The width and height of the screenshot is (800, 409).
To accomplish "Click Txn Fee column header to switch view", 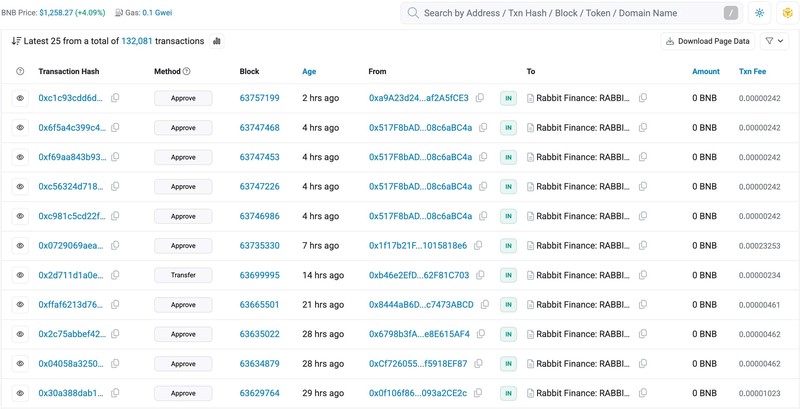I will (x=752, y=72).
